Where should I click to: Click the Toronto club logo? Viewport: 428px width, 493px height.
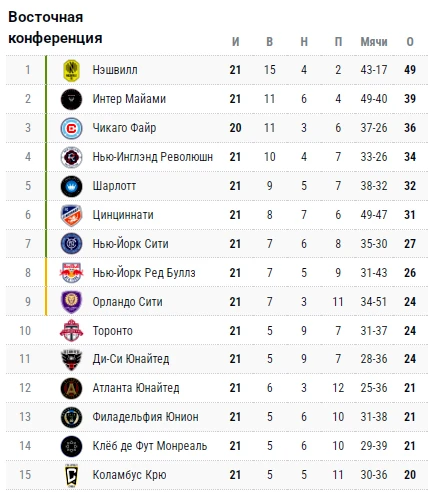point(71,331)
